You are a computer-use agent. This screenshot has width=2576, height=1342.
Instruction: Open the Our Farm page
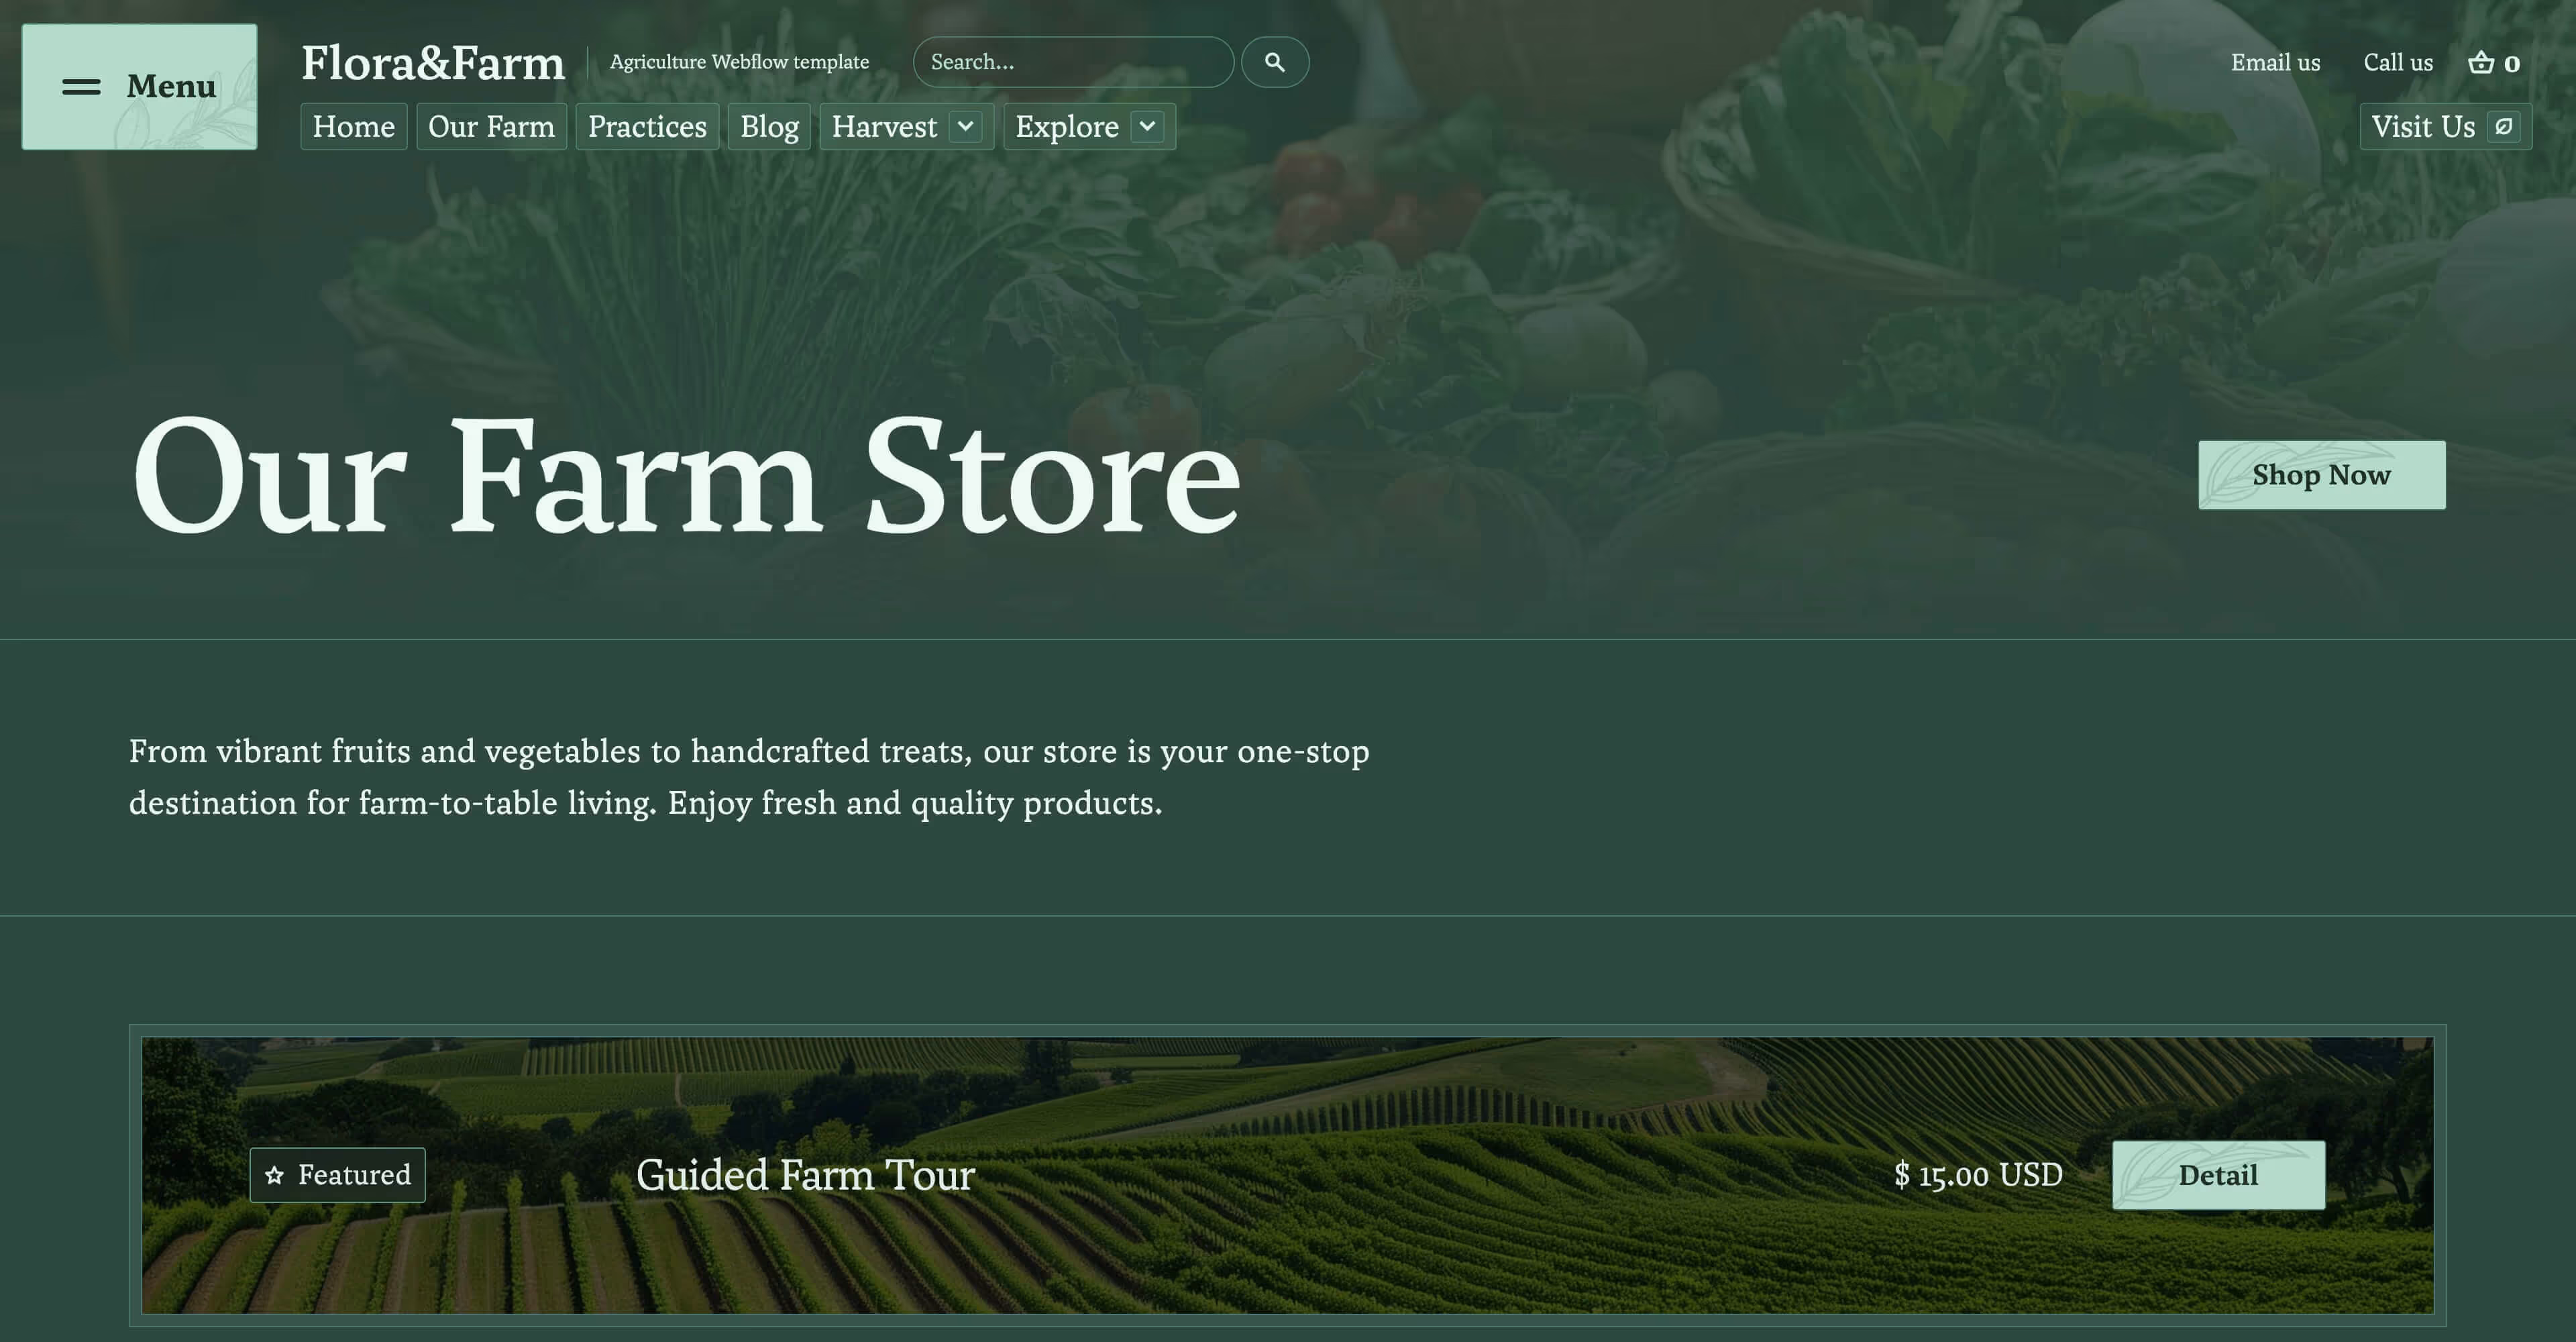click(491, 127)
